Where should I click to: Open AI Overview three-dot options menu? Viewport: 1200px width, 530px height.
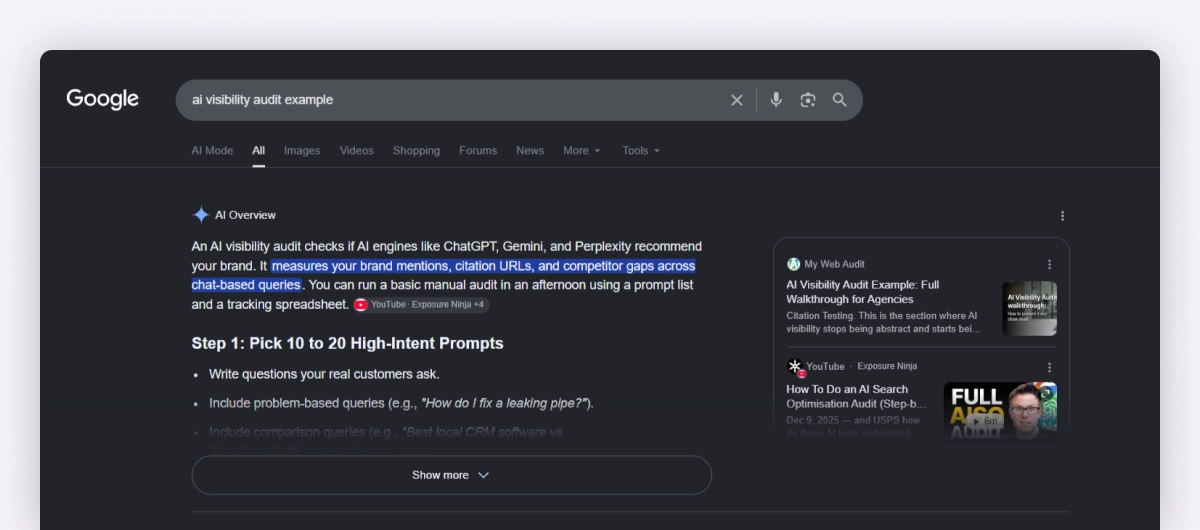[1062, 215]
